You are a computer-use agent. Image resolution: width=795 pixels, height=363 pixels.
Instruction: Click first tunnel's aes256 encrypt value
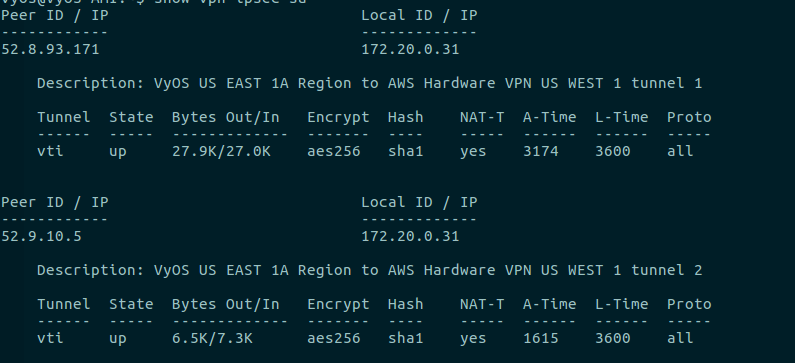click(x=334, y=152)
